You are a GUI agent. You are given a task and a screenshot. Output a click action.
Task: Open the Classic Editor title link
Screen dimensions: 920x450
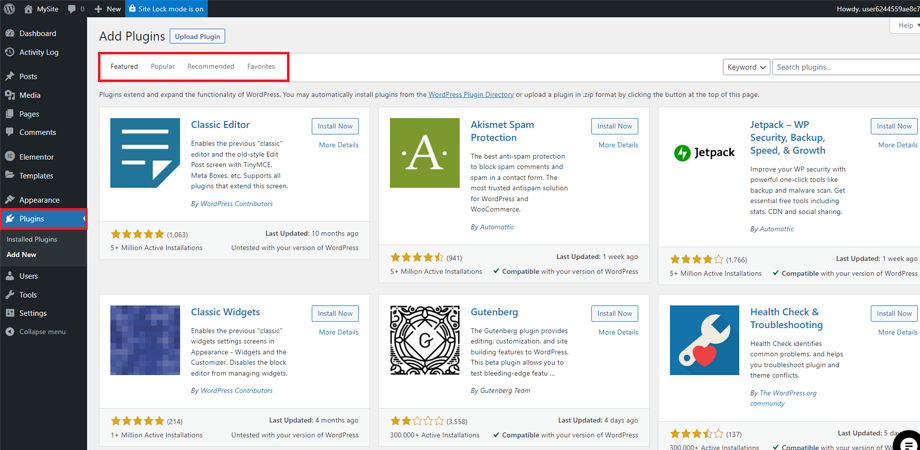[x=220, y=124]
